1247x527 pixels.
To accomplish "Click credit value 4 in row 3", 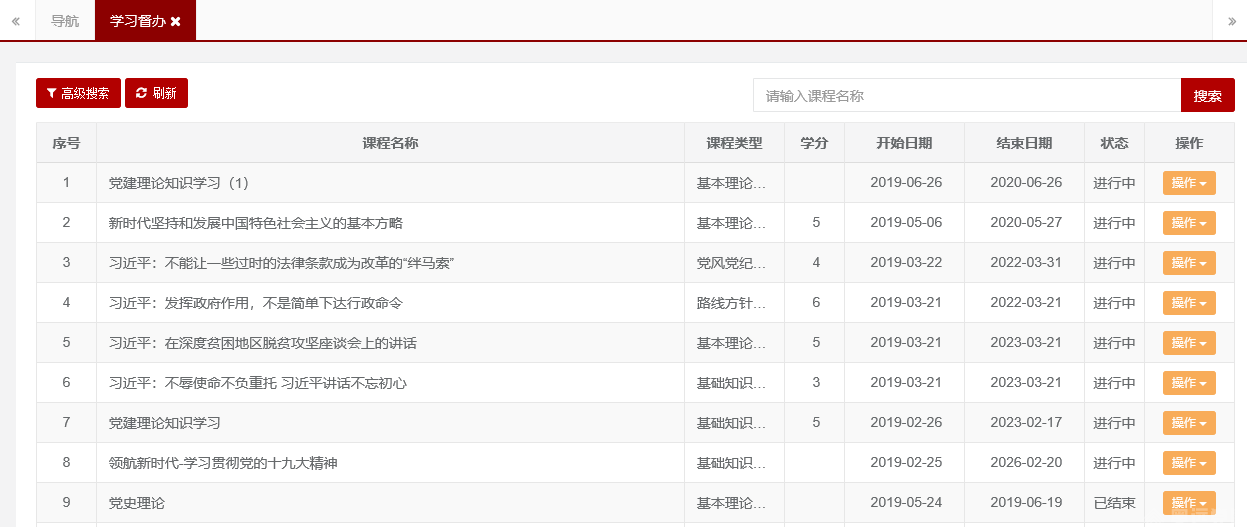I will [x=816, y=263].
